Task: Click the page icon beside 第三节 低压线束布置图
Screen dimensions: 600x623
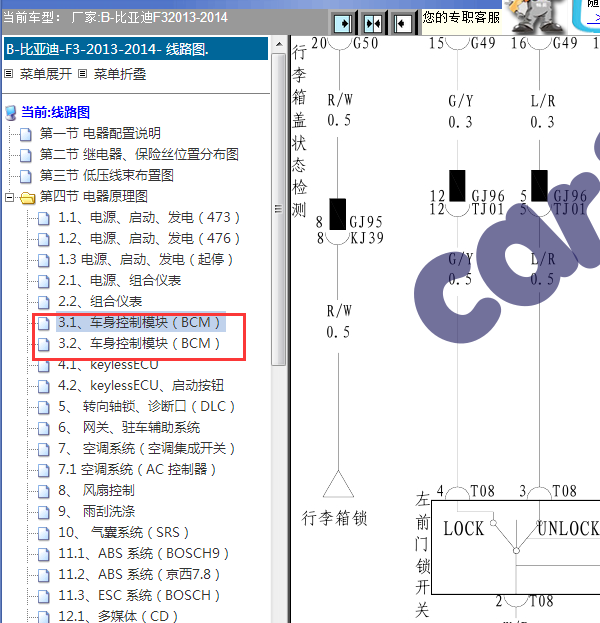Action: (x=26, y=176)
